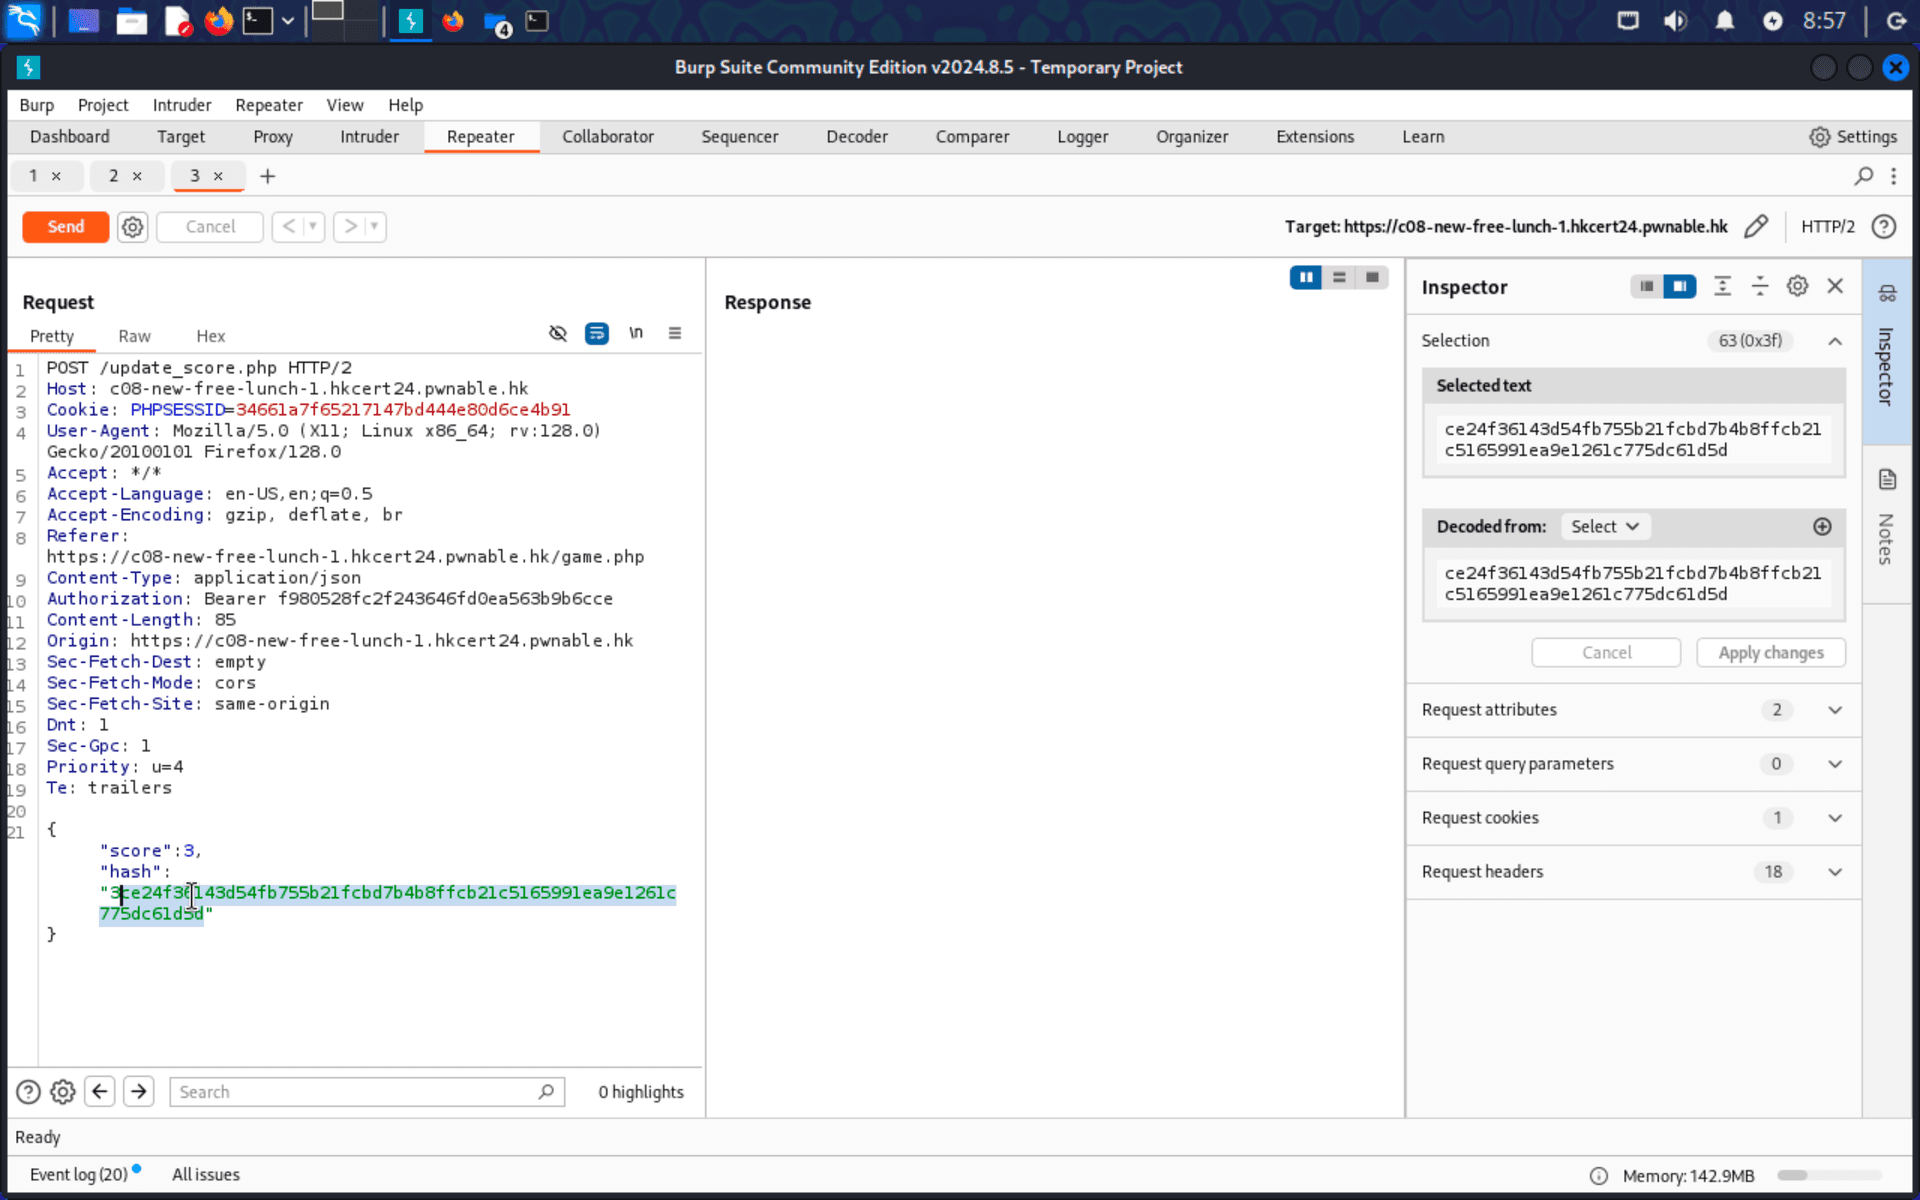Image resolution: width=1920 pixels, height=1200 pixels.
Task: Open the Decoded from Select dropdown
Action: point(1604,526)
